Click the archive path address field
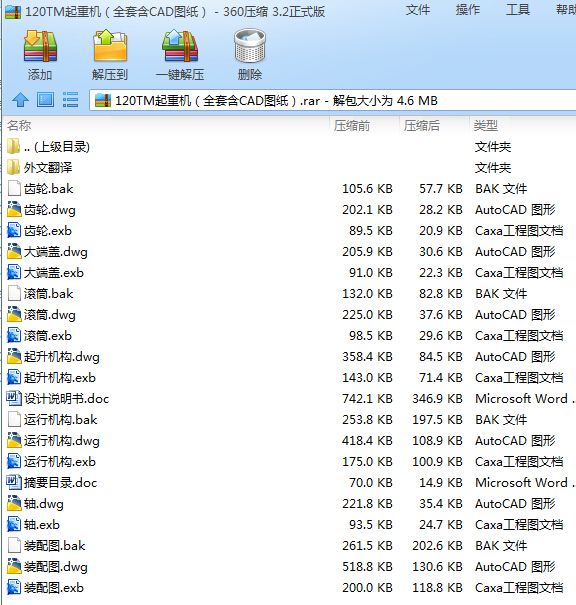Viewport: 576px width, 605px height. pyautogui.click(x=333, y=101)
